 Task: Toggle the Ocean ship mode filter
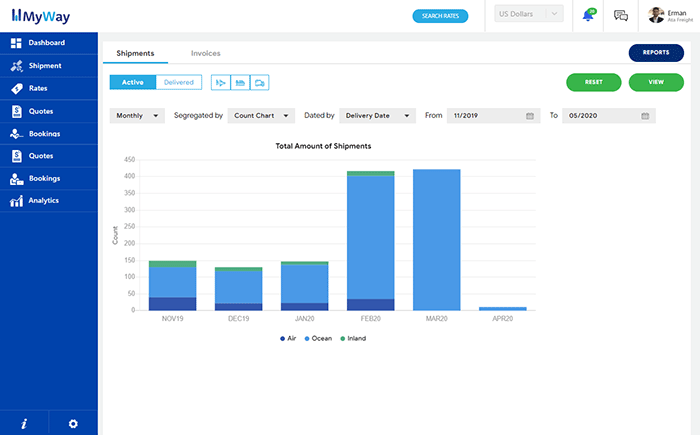tap(240, 83)
